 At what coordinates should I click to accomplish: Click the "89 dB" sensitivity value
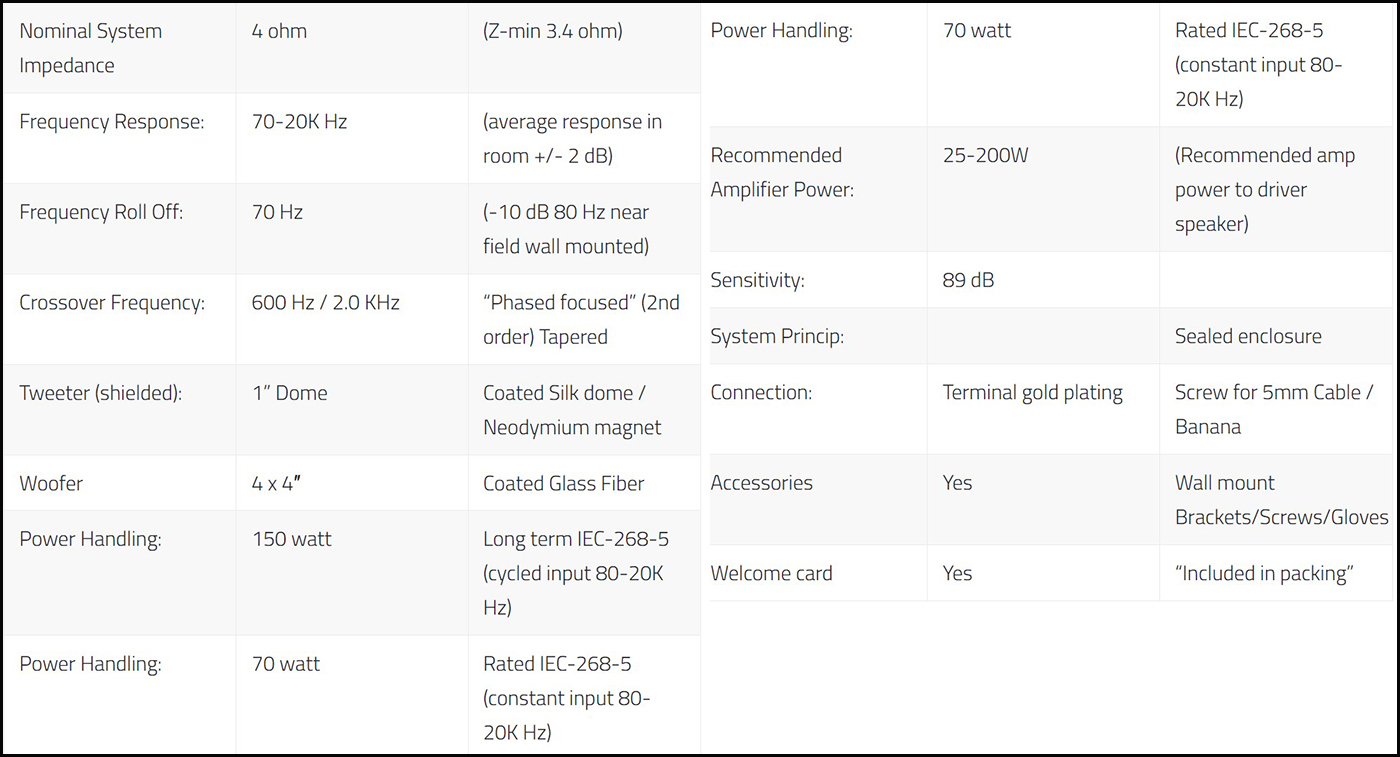(x=968, y=280)
